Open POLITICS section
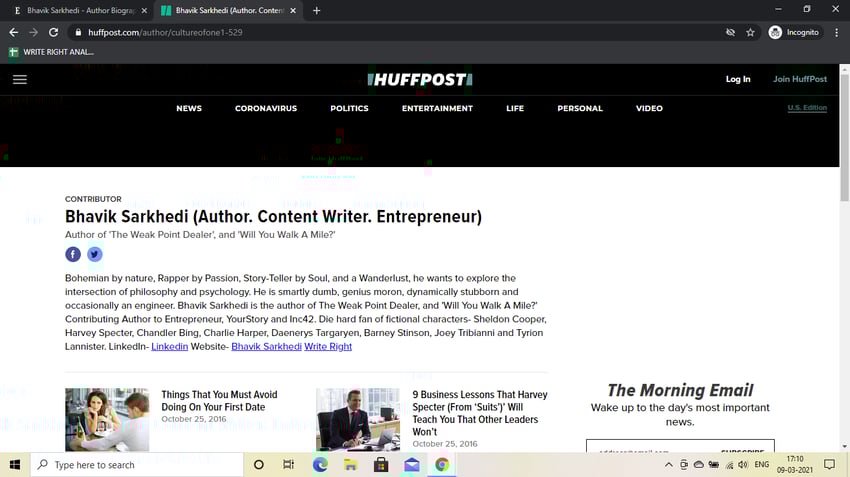850x477 pixels. (x=349, y=108)
